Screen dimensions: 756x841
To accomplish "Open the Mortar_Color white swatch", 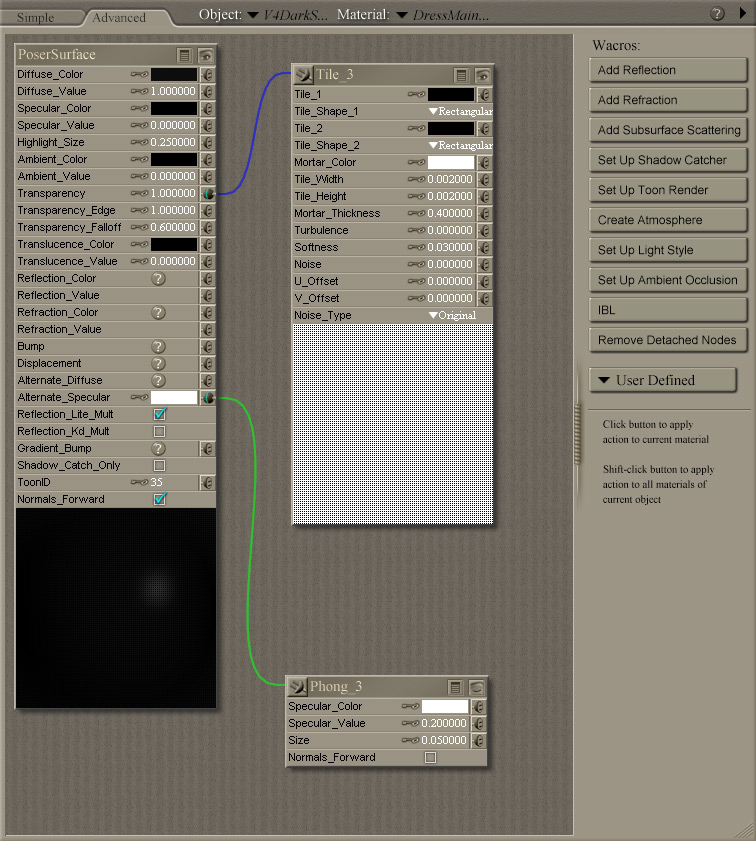I will (451, 163).
